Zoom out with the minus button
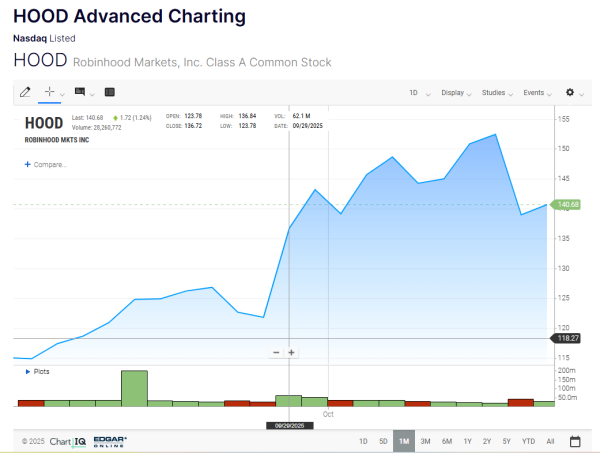Image resolution: width=600 pixels, height=453 pixels. 276,352
